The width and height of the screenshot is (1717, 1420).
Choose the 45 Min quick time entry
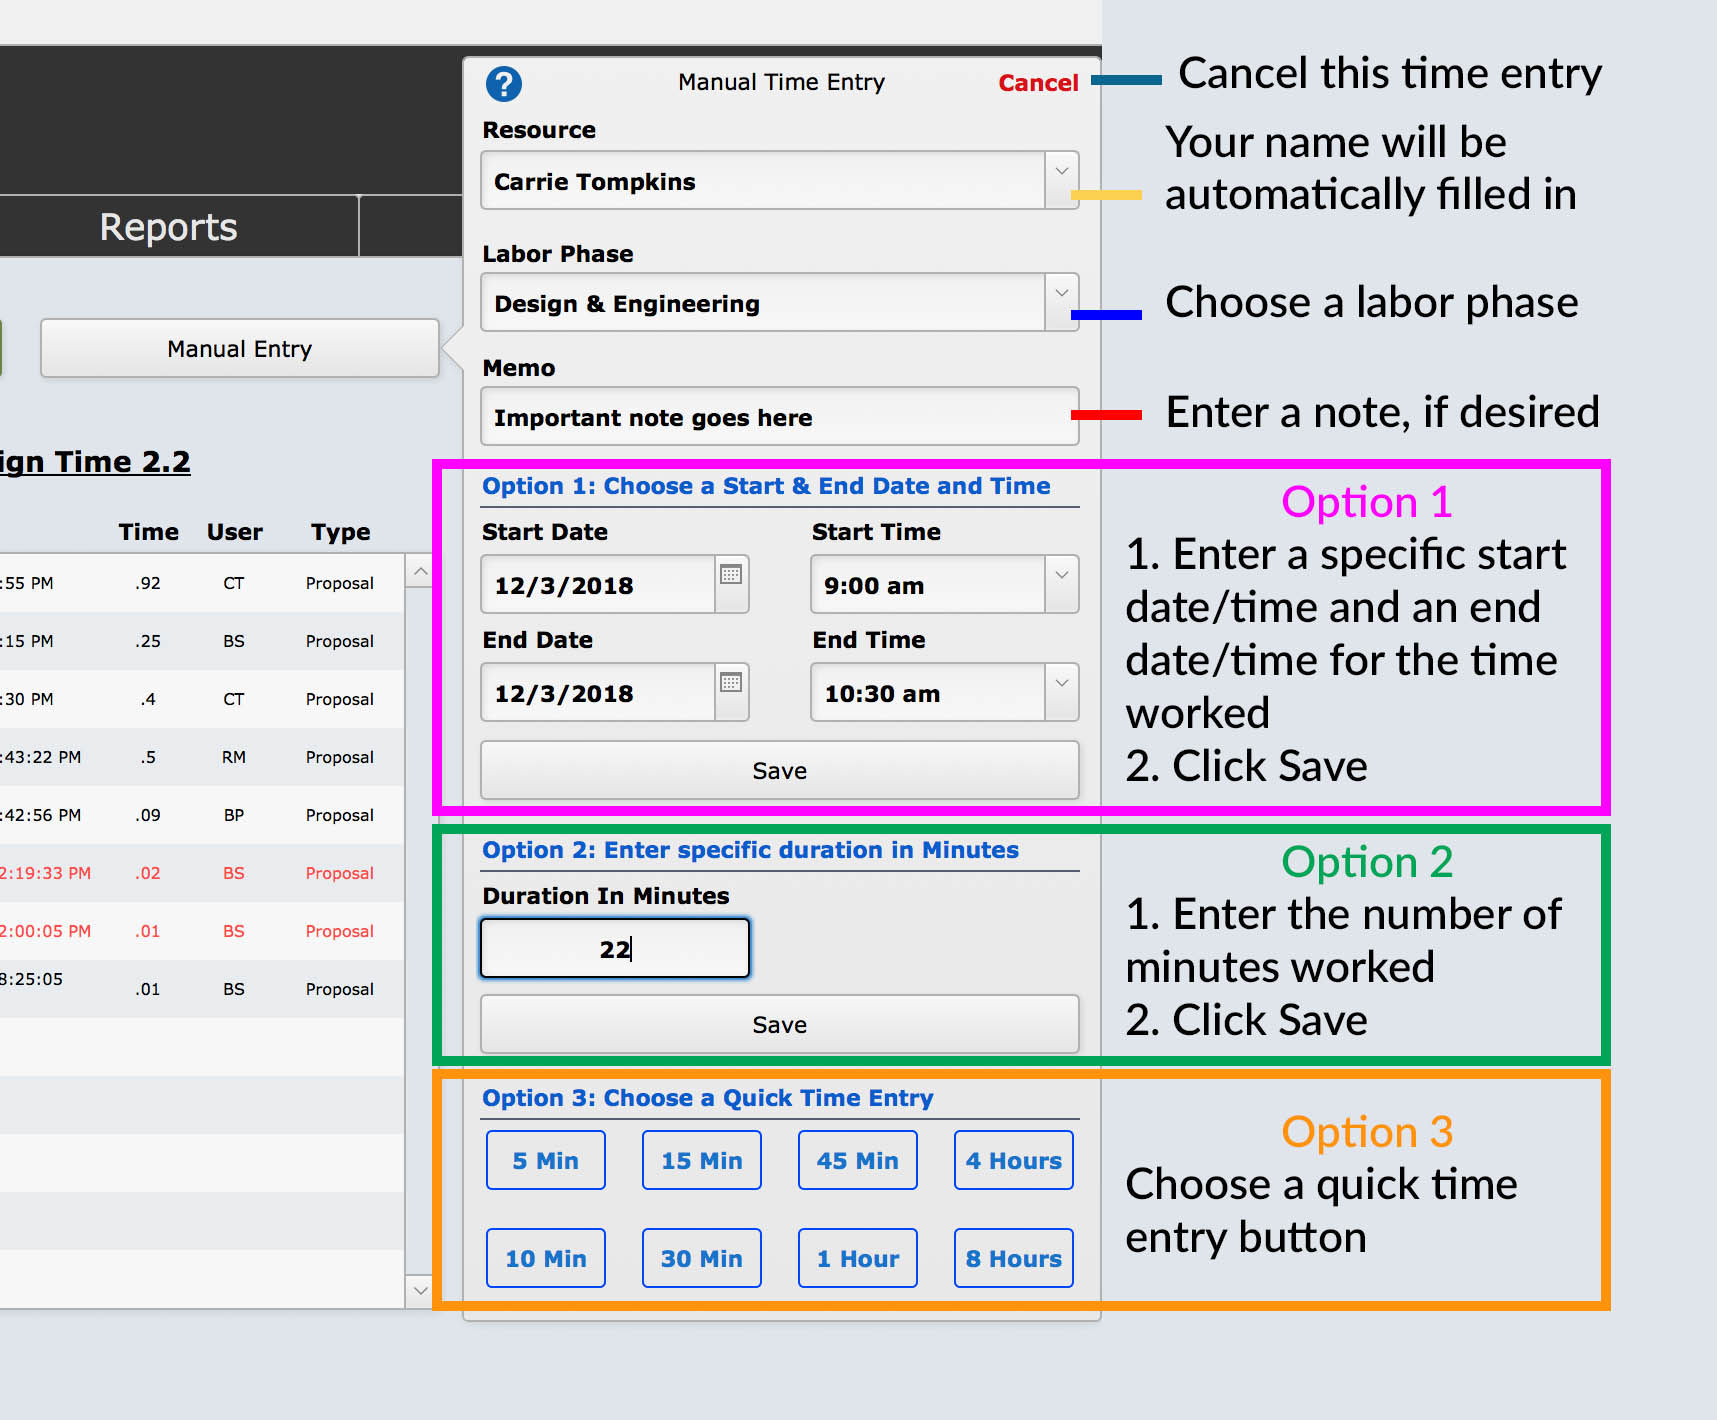[x=857, y=1160]
